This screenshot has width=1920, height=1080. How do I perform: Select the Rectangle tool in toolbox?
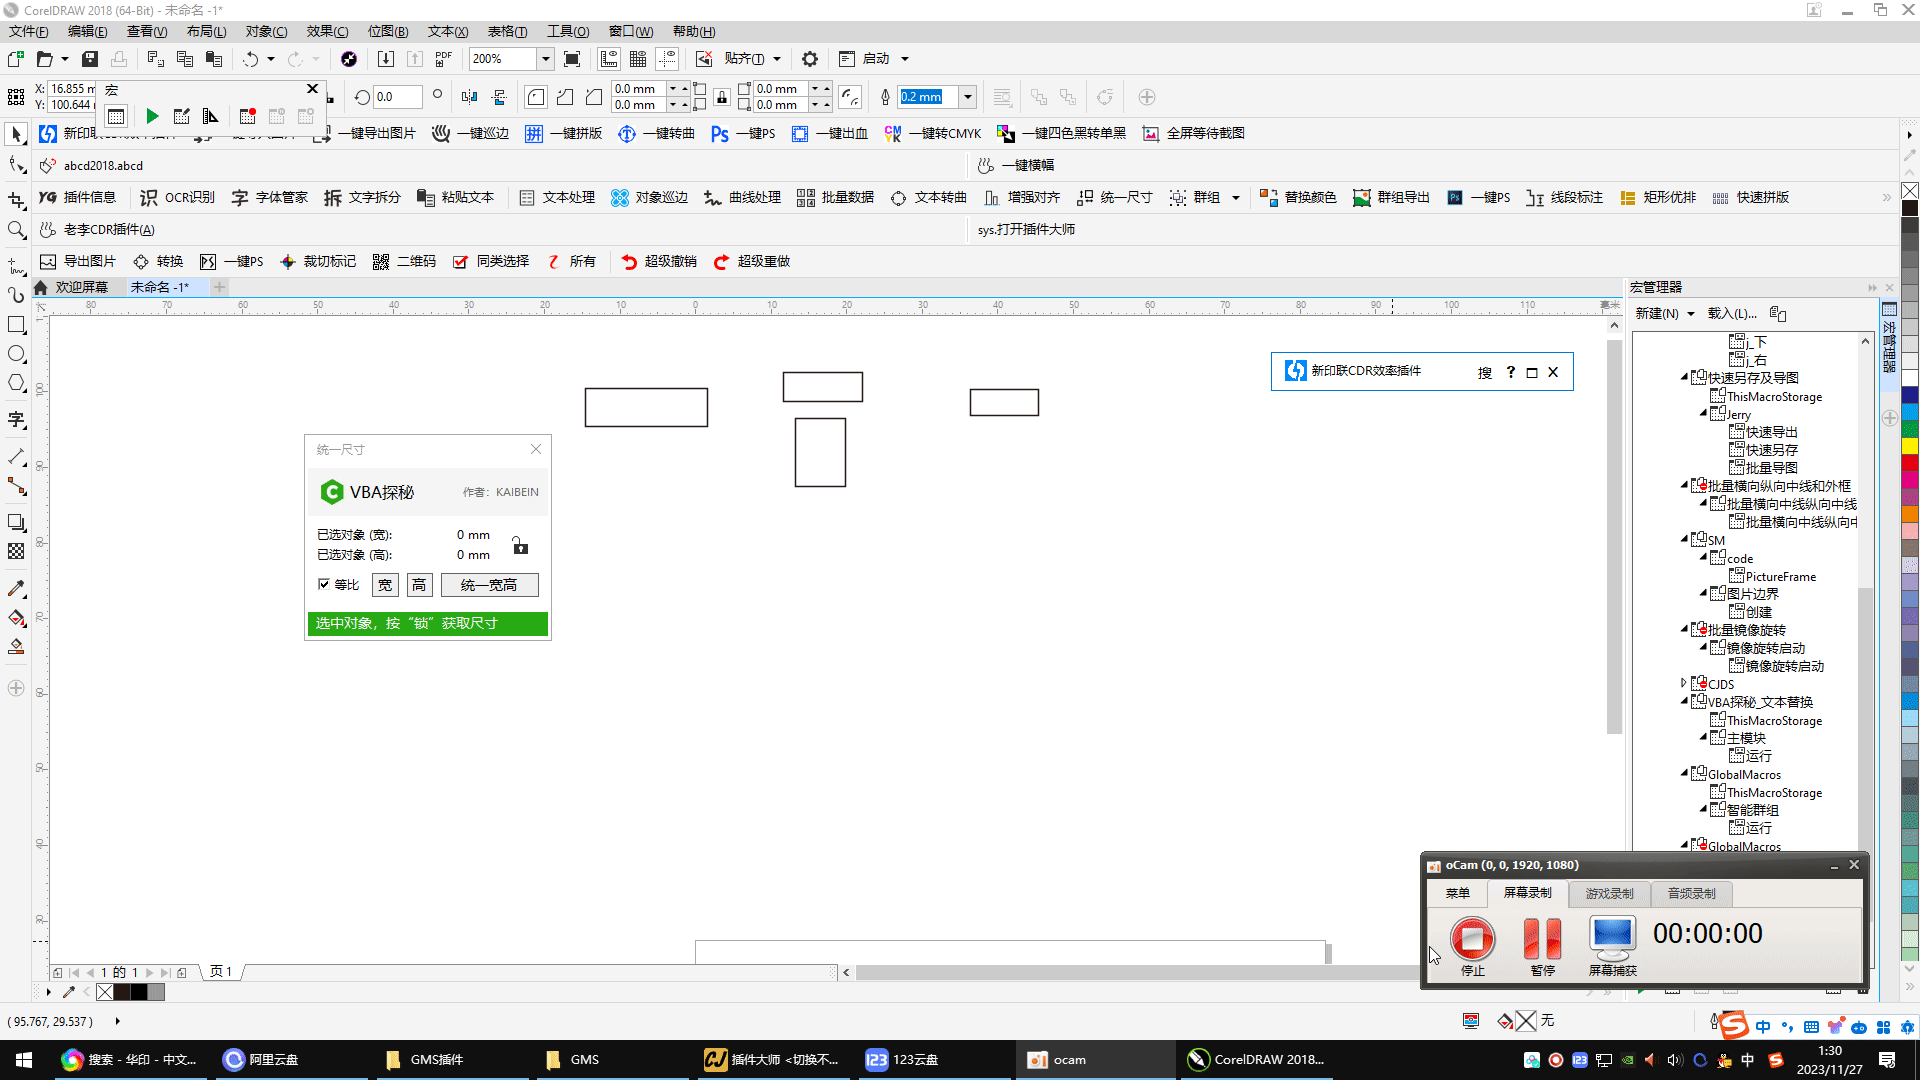pyautogui.click(x=16, y=325)
